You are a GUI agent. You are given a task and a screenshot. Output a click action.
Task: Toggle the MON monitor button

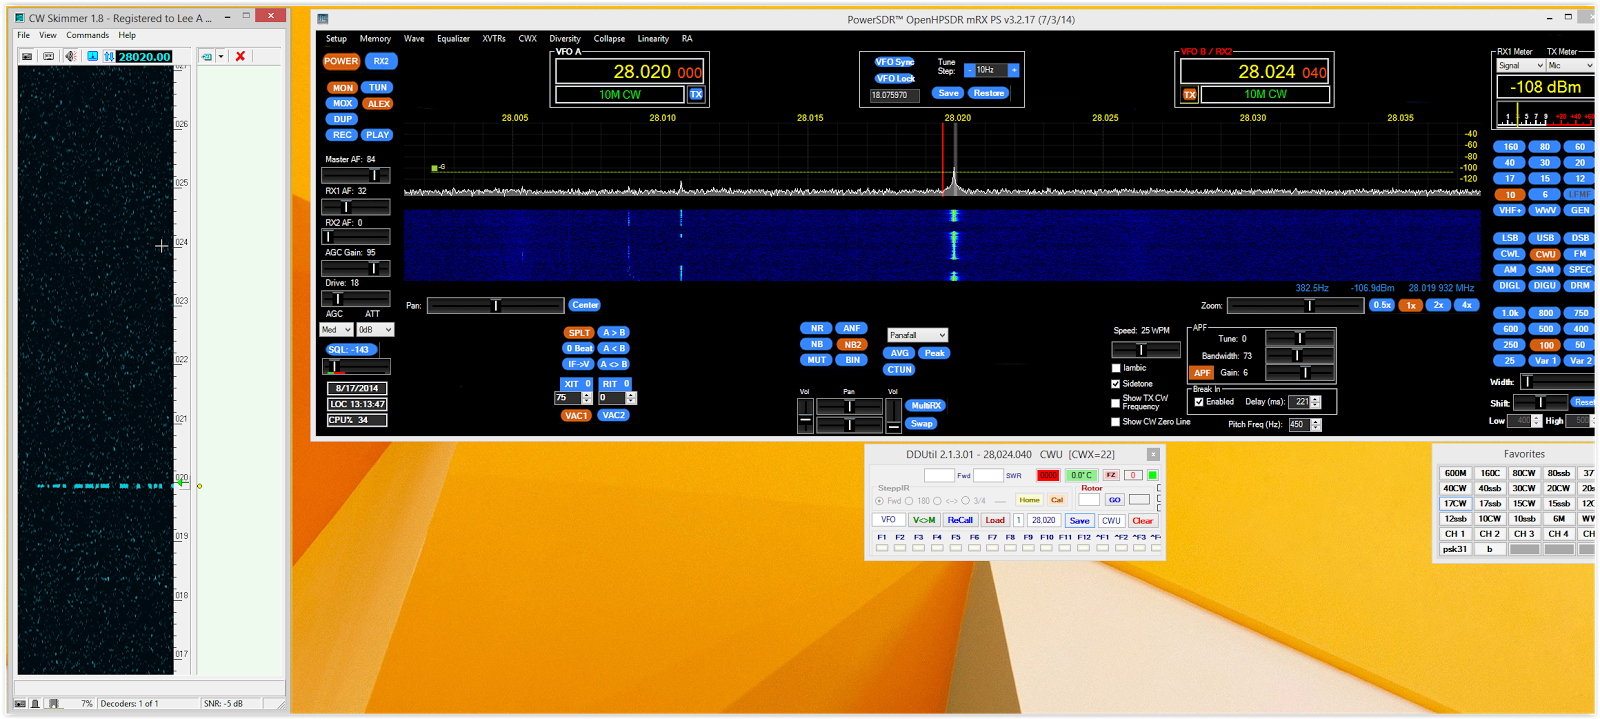pos(343,88)
